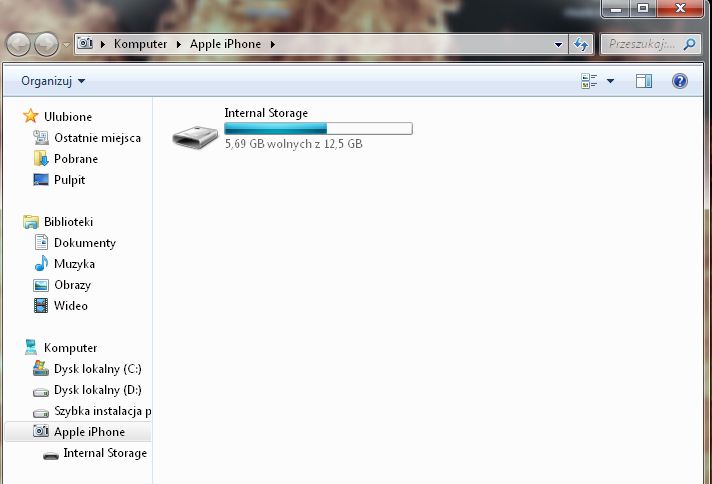Viewport: 712px width, 484px height.
Task: Open the Pobrane folder
Action: [x=76, y=158]
